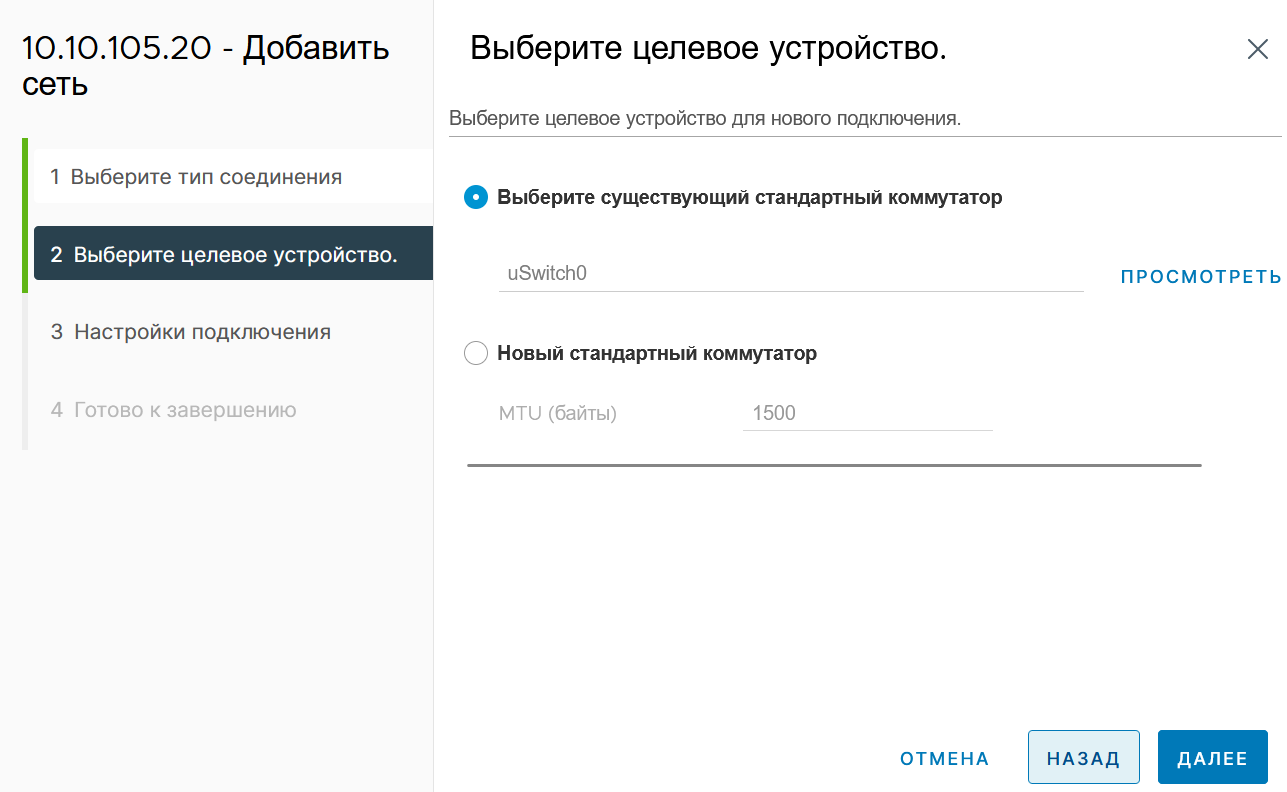Cancel the wizard with ОТМЕНА
The image size is (1287, 792).
tap(945, 758)
